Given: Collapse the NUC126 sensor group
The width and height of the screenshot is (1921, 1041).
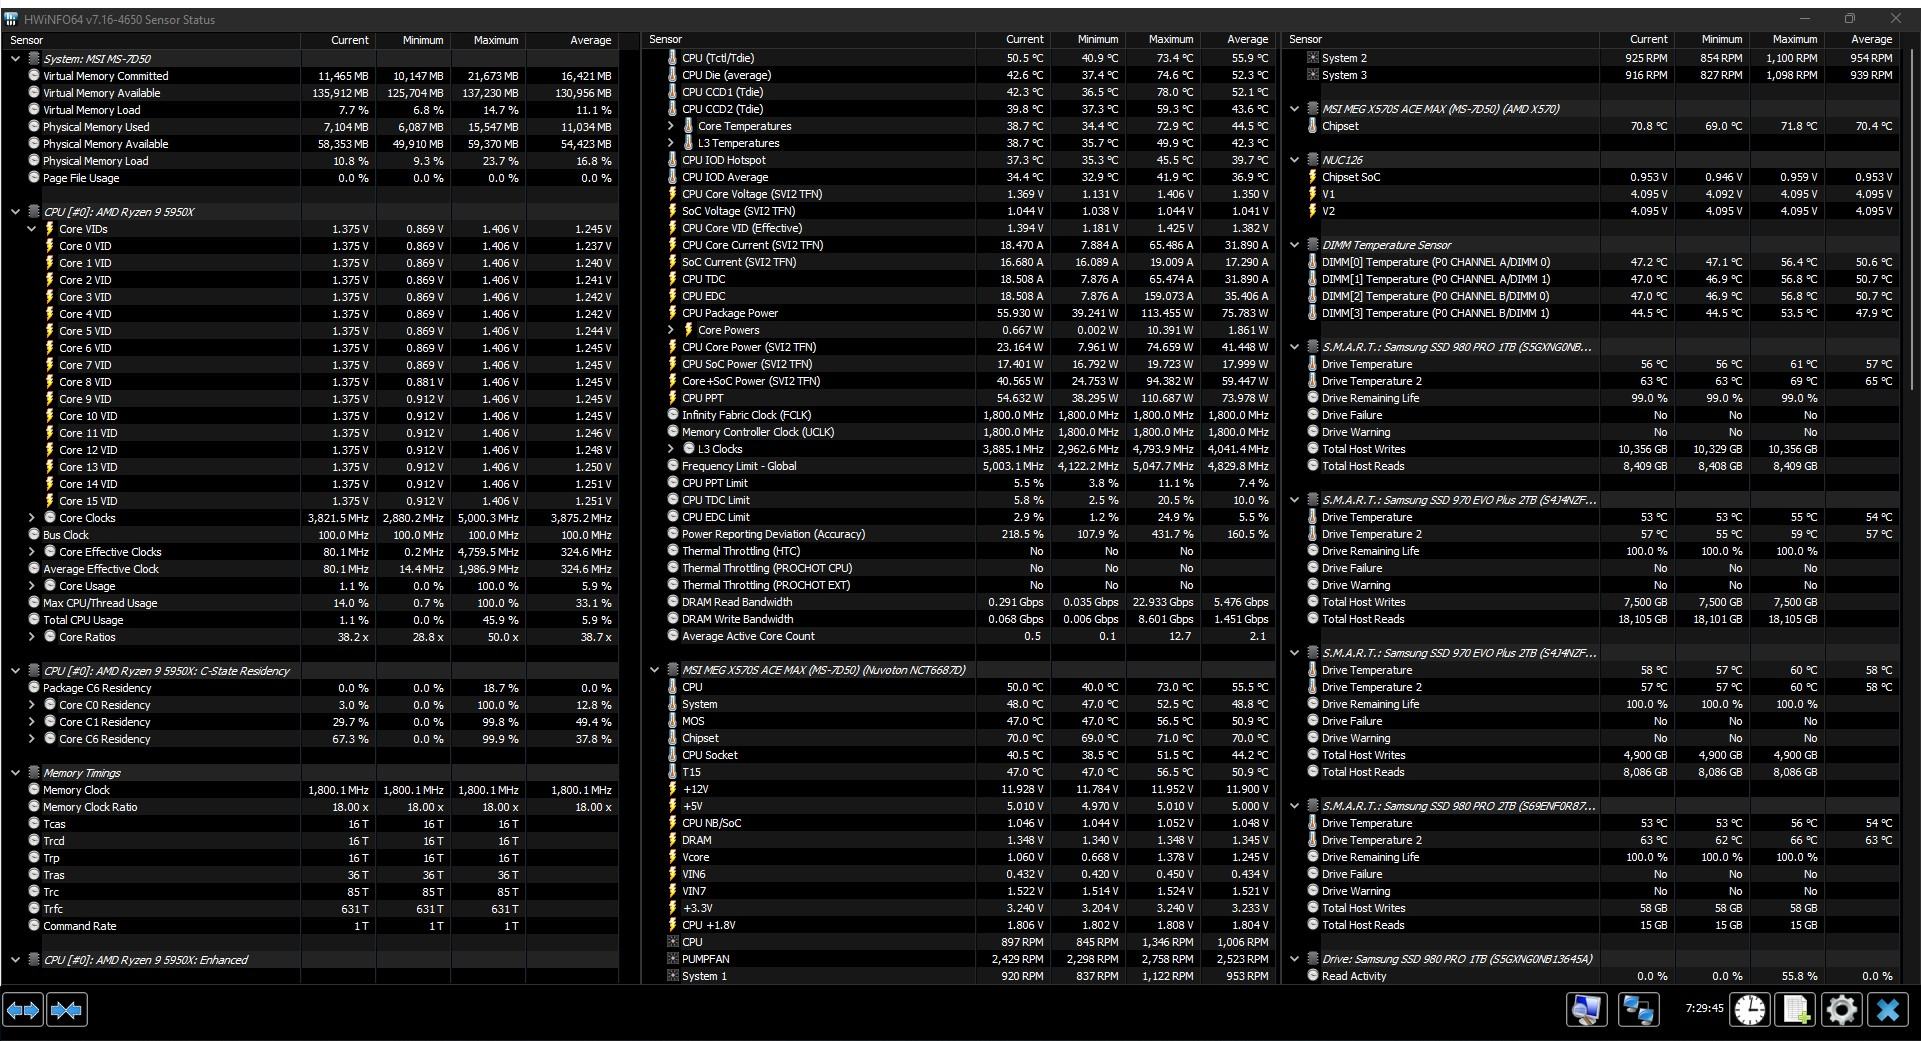Looking at the screenshot, I should [1295, 160].
